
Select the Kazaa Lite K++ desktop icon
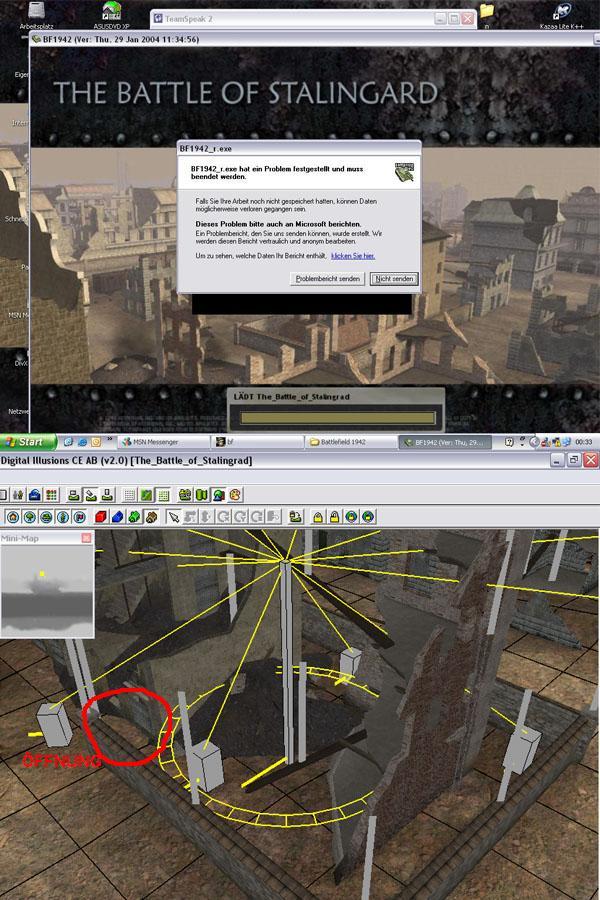click(x=561, y=15)
